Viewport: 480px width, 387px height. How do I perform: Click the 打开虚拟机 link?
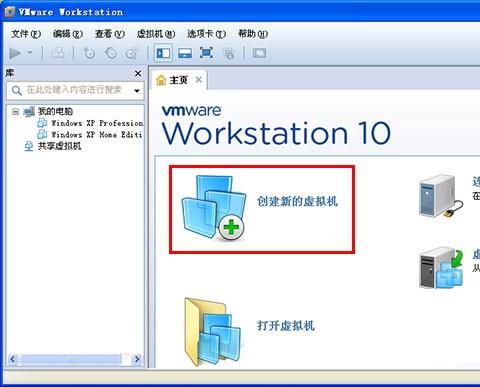click(286, 326)
